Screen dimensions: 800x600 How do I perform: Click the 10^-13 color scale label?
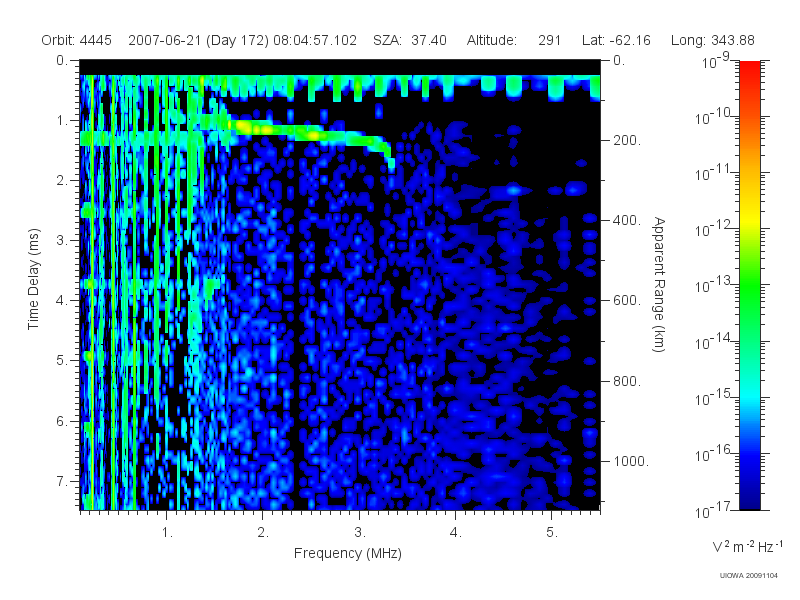[x=715, y=285]
